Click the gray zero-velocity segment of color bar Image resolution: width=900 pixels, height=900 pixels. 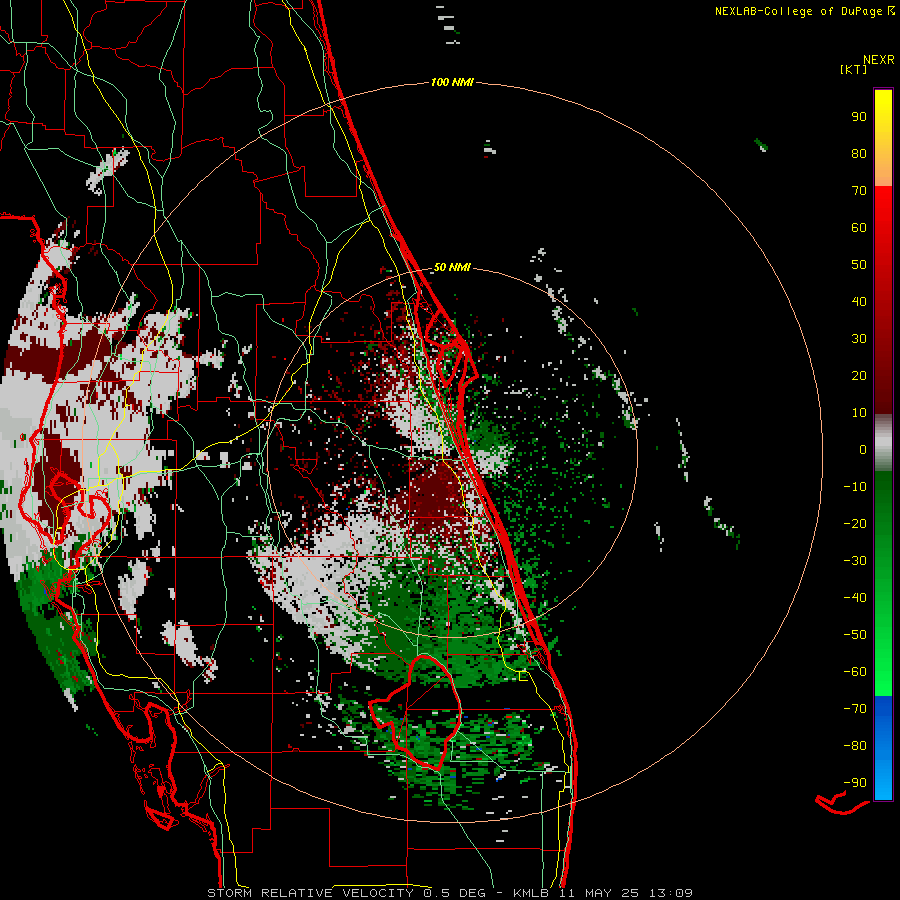(x=883, y=443)
